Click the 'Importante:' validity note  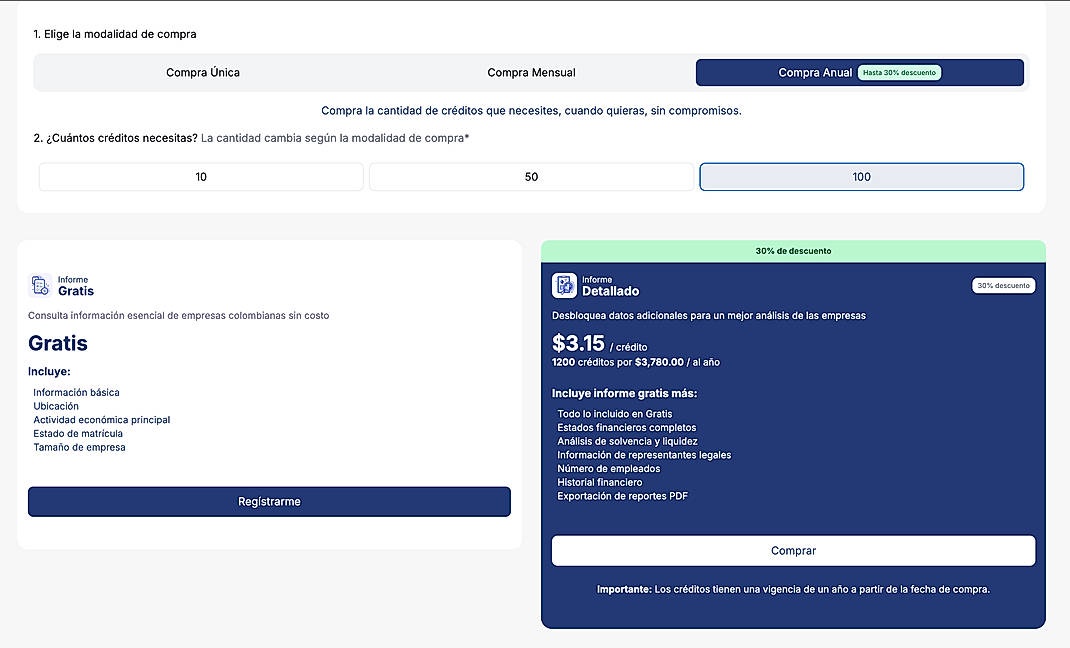[793, 589]
